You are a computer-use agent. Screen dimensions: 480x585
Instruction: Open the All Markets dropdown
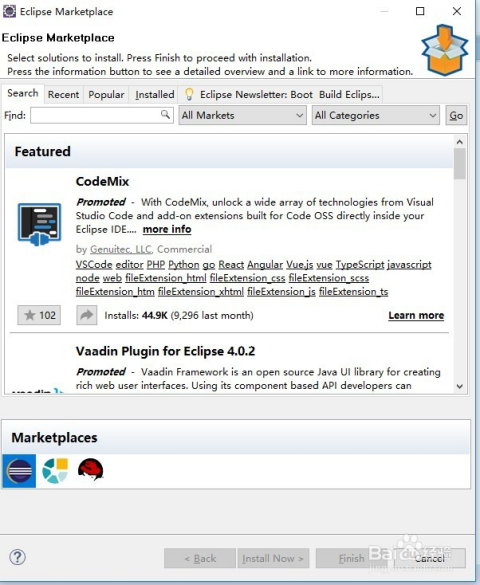242,115
